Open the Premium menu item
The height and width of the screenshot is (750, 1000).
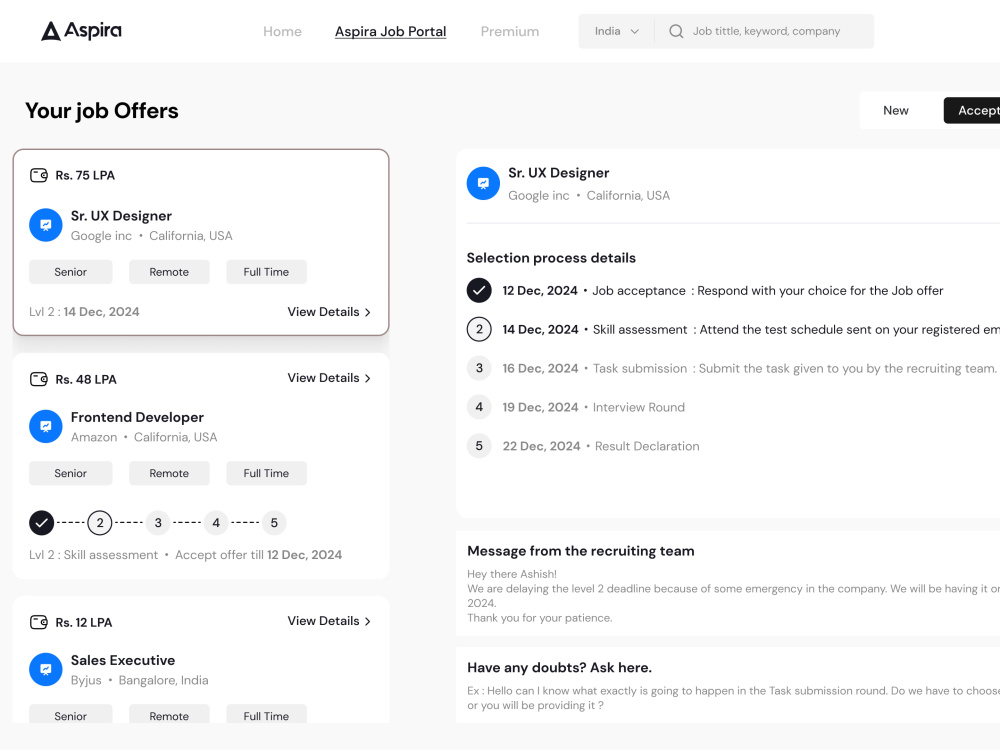click(x=510, y=31)
